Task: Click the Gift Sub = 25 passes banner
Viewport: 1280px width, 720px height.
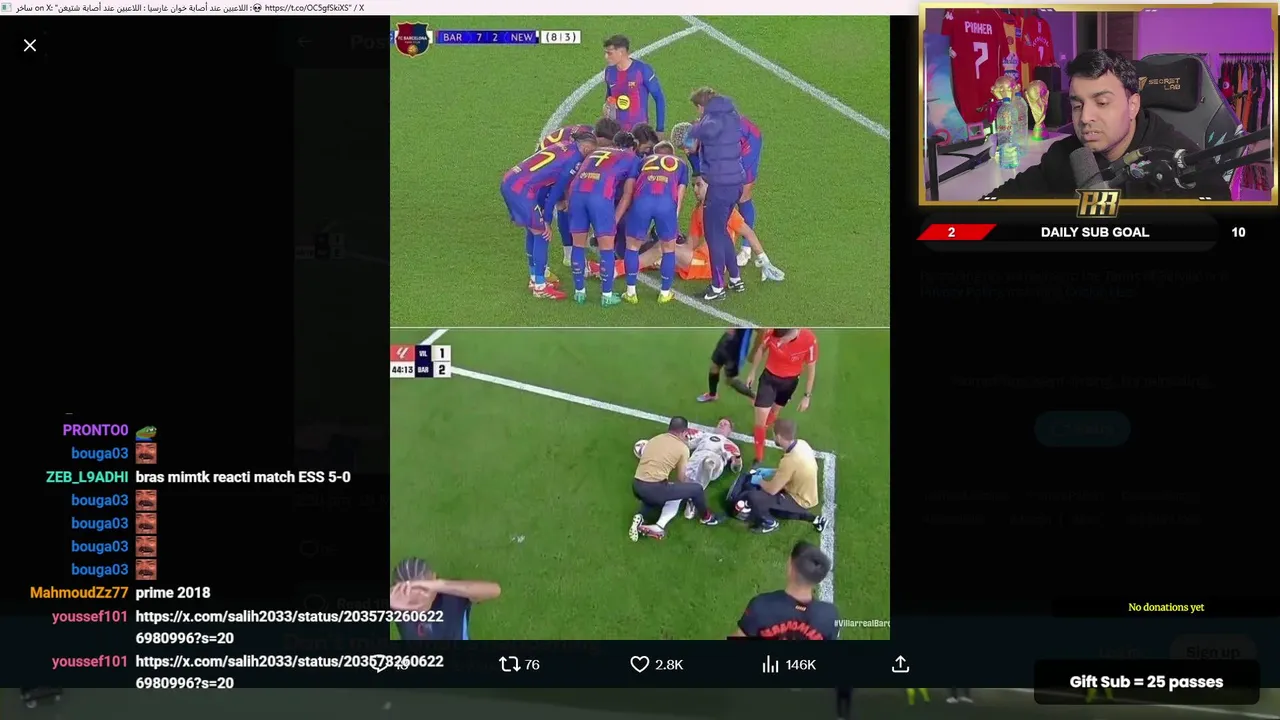Action: [x=1146, y=682]
